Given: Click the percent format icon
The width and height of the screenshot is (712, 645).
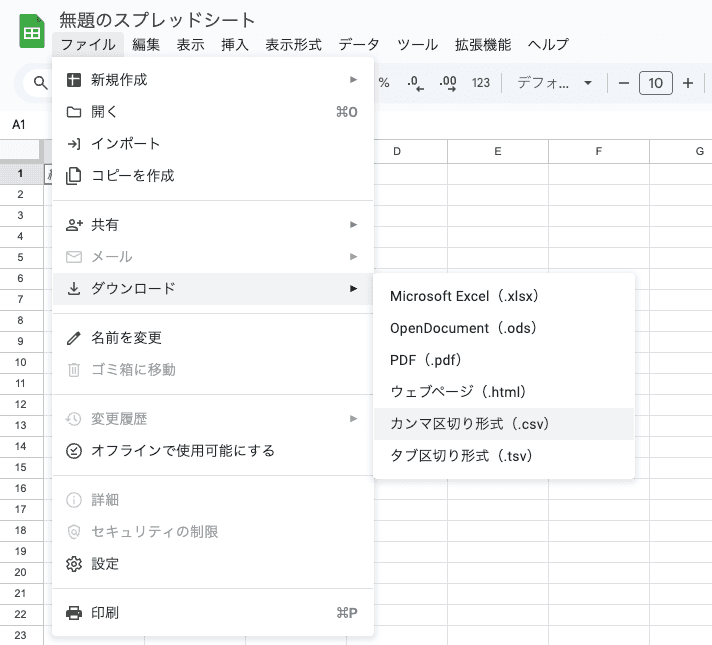Looking at the screenshot, I should [x=384, y=83].
